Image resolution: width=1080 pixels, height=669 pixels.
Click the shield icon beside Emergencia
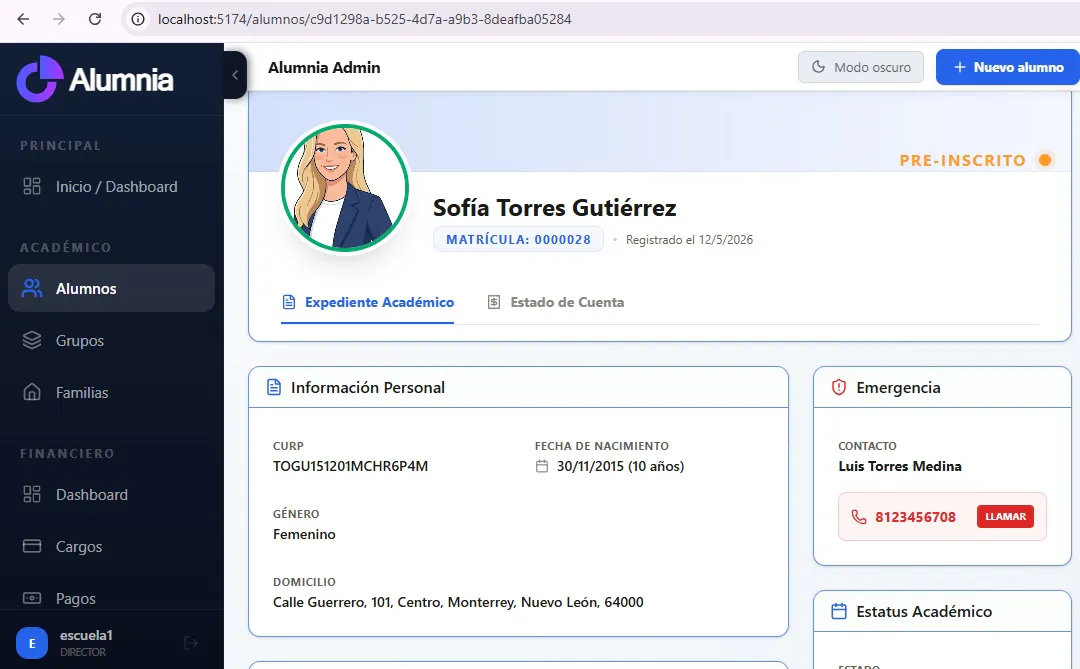[x=839, y=387]
